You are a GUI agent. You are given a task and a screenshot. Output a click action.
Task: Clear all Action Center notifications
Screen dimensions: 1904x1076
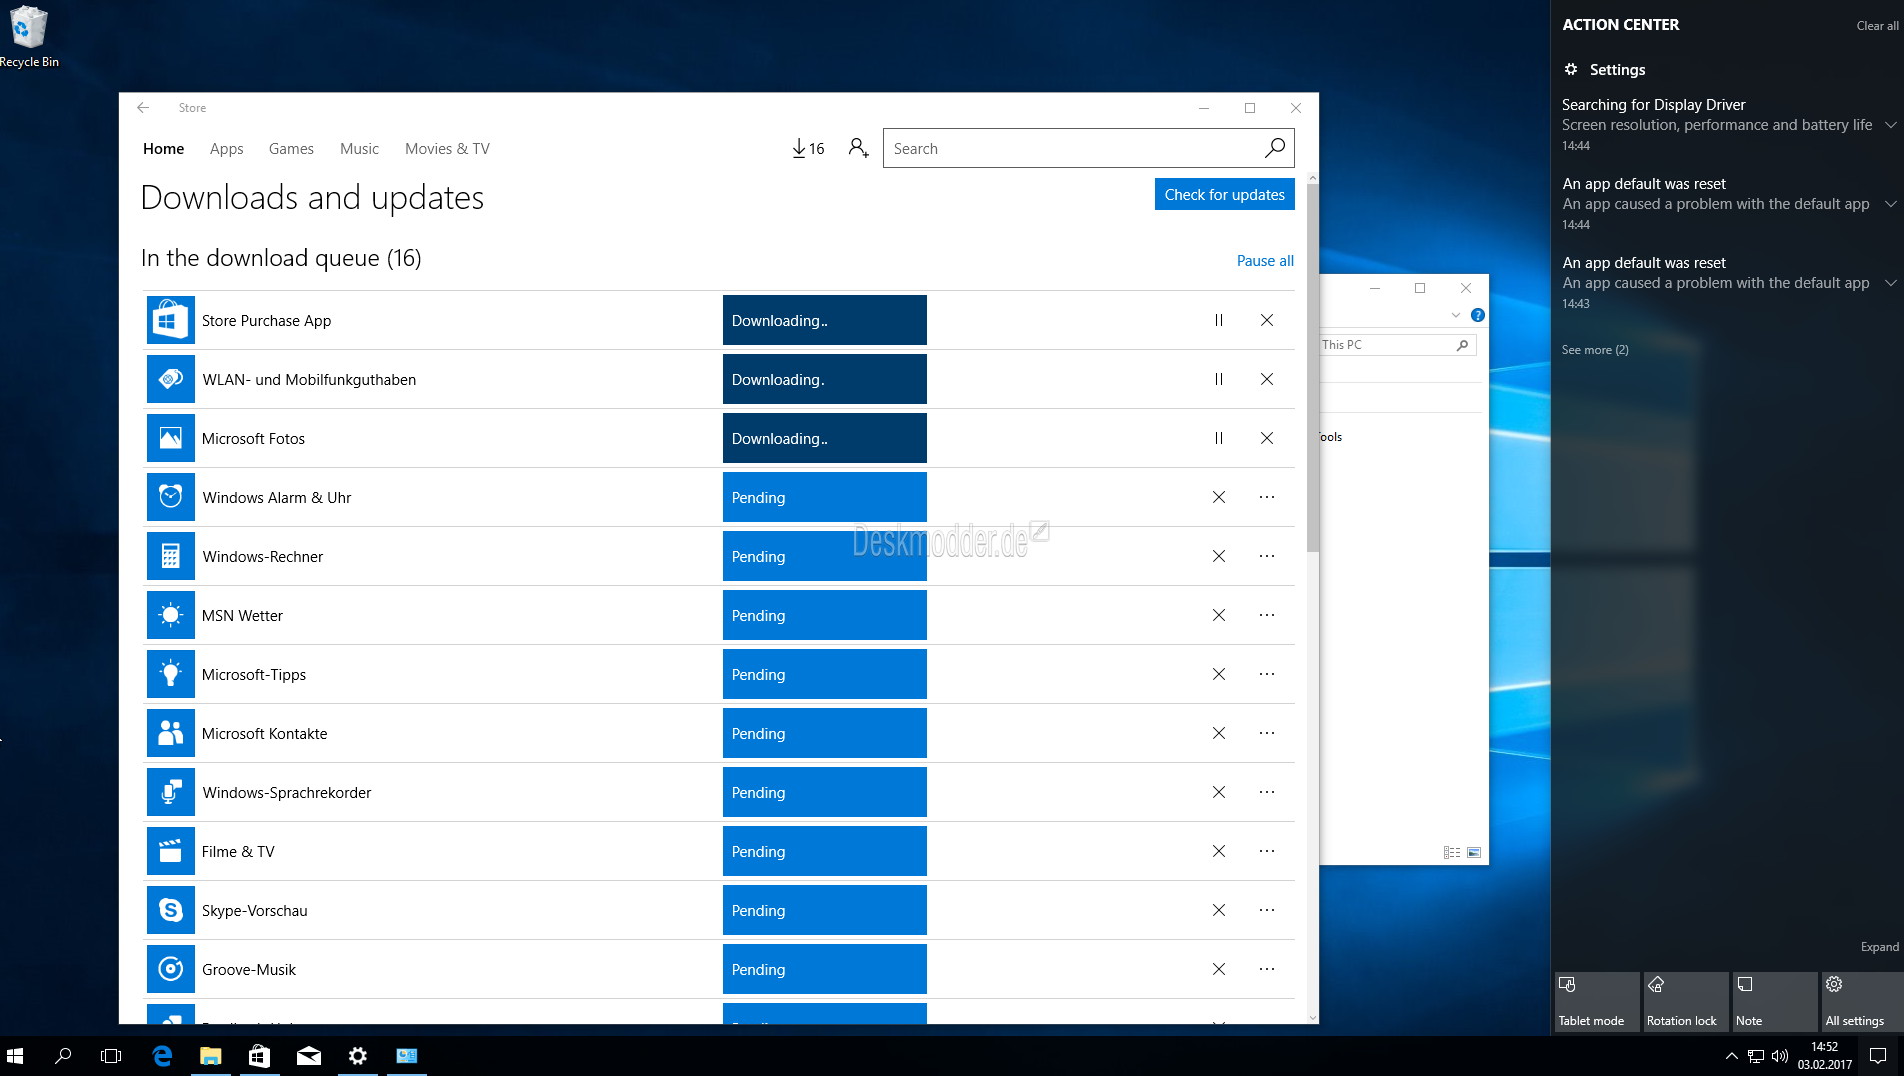(1877, 26)
